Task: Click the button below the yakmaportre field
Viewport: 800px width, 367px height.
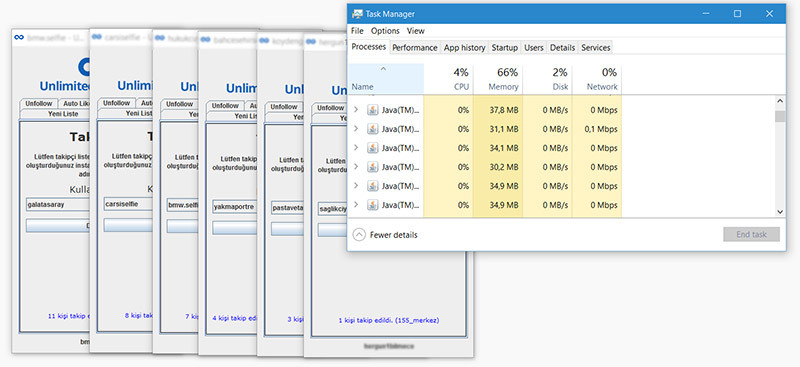Action: [x=234, y=228]
